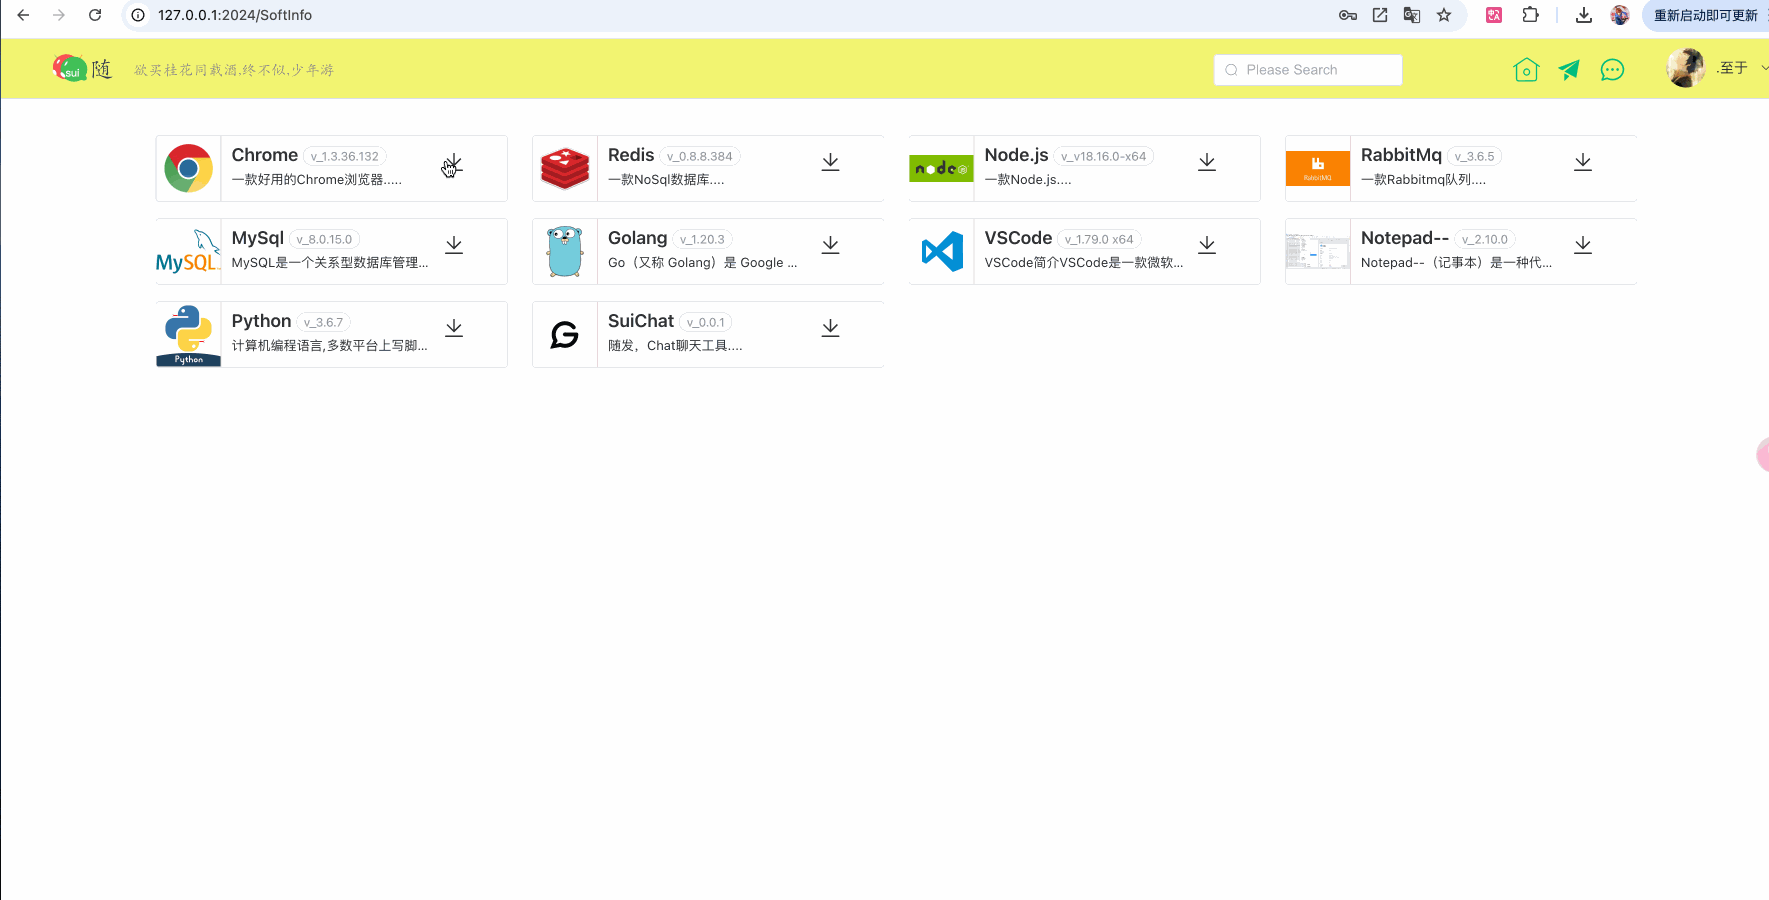The image size is (1769, 900).
Task: Click the site info icon beside the URL
Action: point(138,15)
